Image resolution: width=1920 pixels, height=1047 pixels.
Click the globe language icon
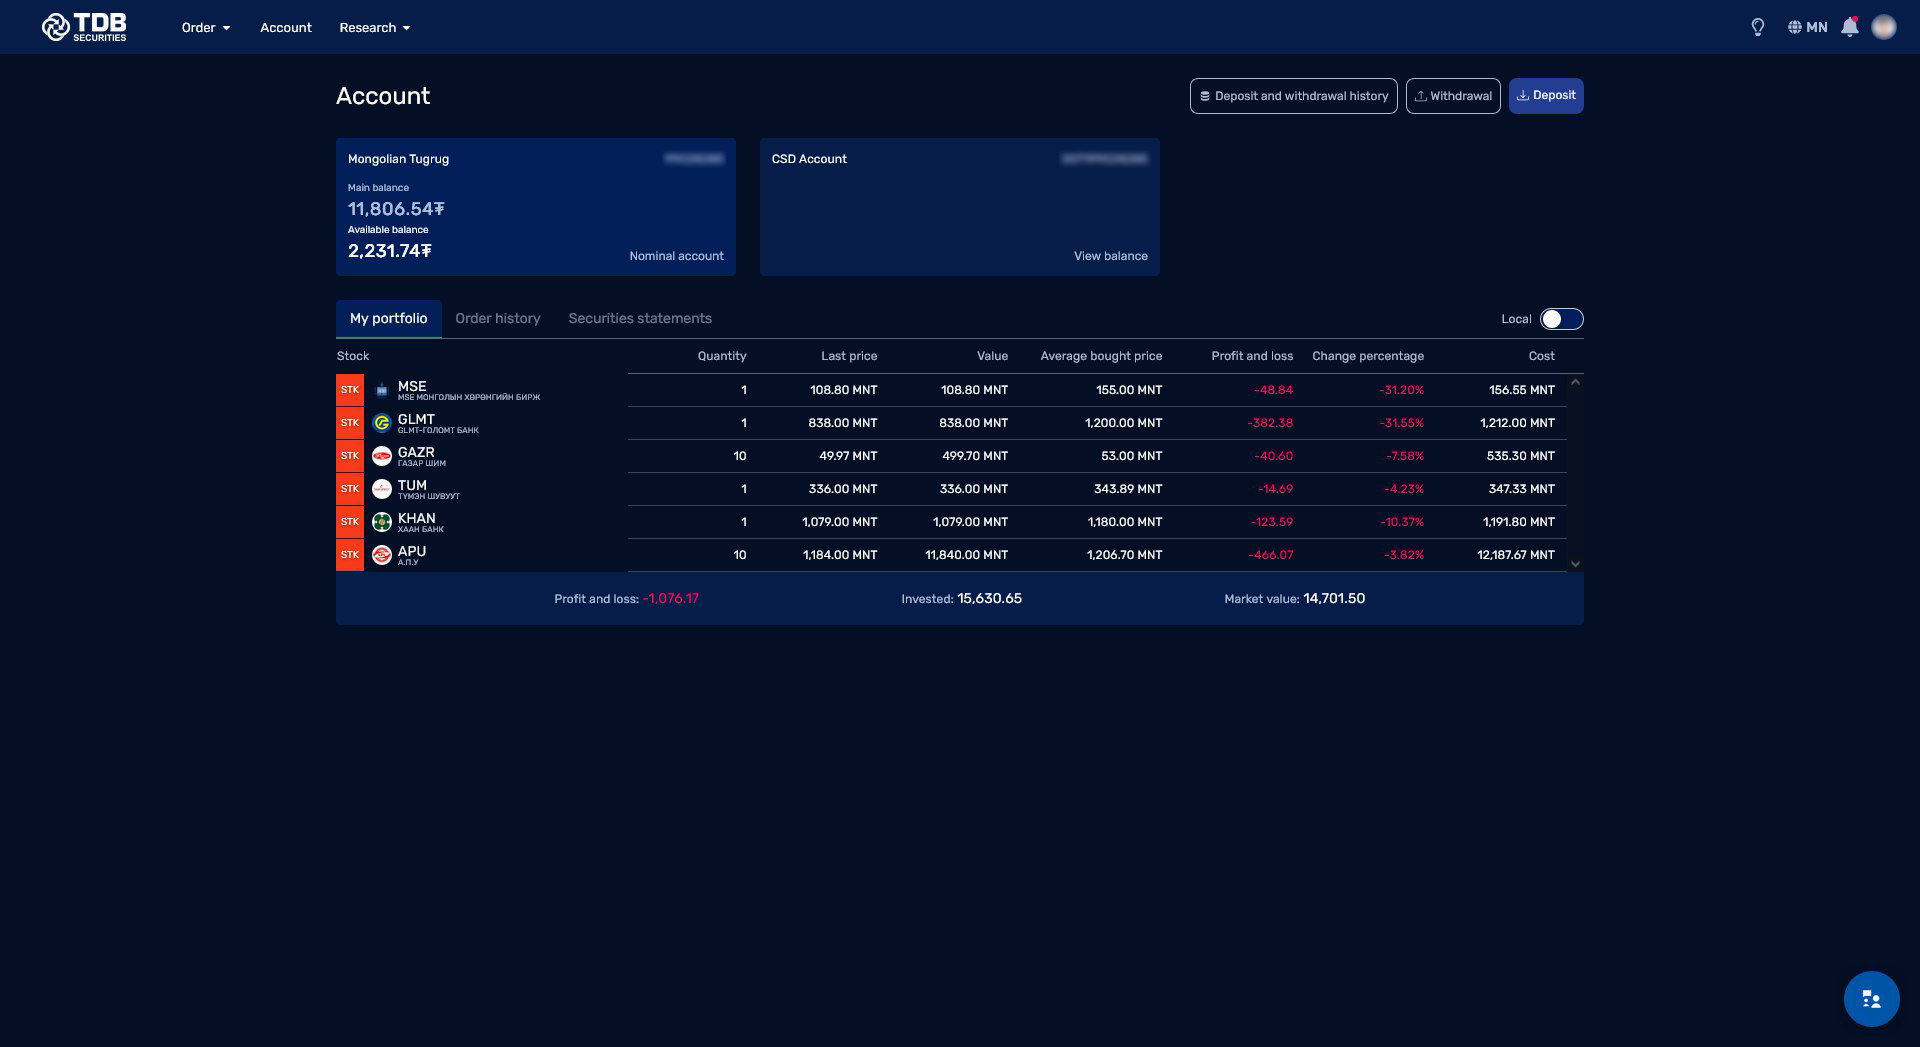coord(1794,27)
